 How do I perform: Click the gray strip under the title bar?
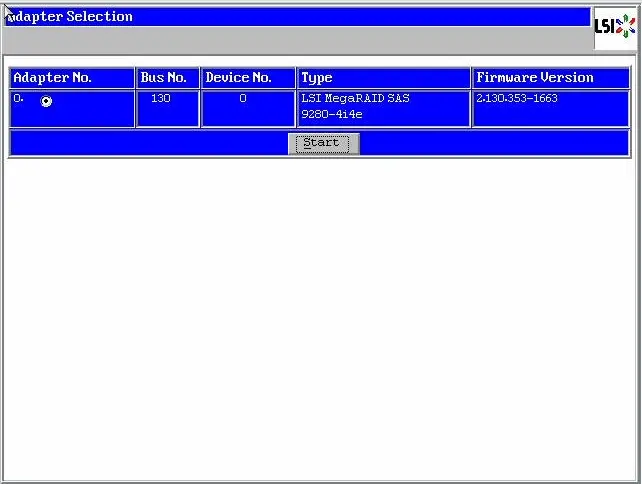(x=300, y=40)
